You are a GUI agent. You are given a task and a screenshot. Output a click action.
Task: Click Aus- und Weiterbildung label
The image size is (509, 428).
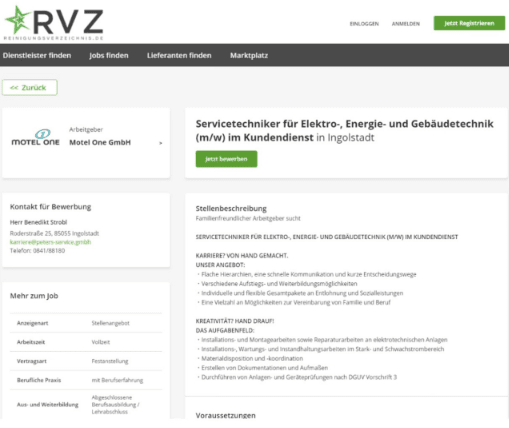pyautogui.click(x=47, y=405)
